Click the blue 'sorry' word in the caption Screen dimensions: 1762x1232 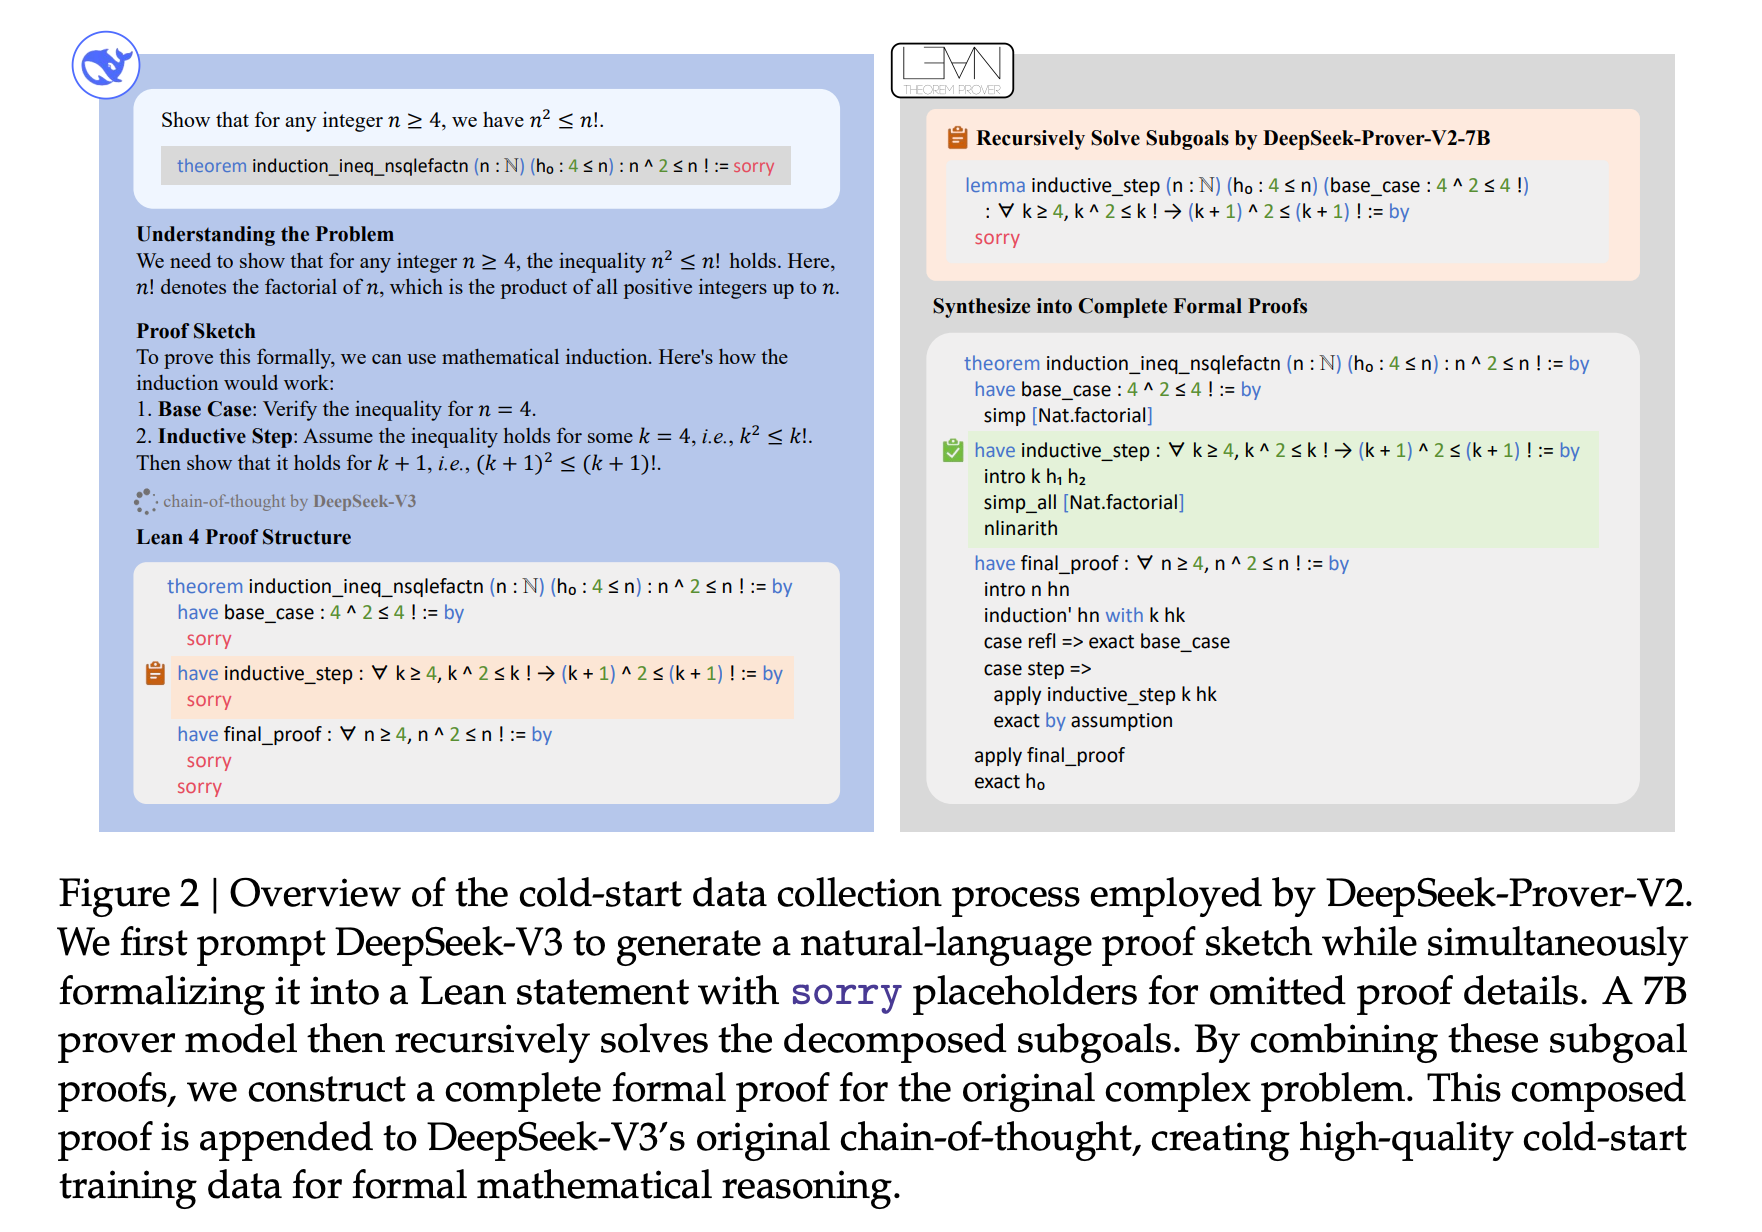point(846,992)
